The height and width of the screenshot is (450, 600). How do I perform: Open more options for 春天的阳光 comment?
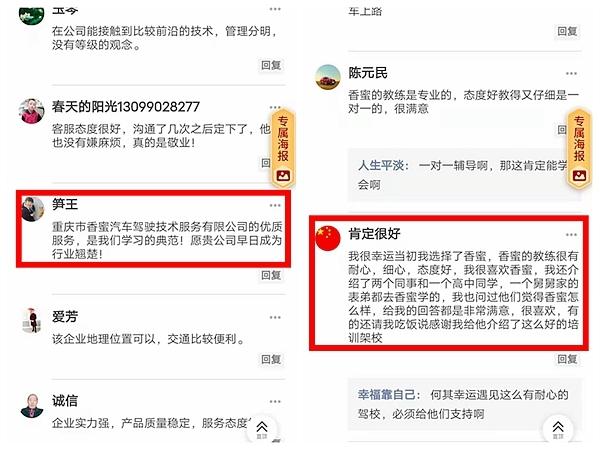[275, 107]
